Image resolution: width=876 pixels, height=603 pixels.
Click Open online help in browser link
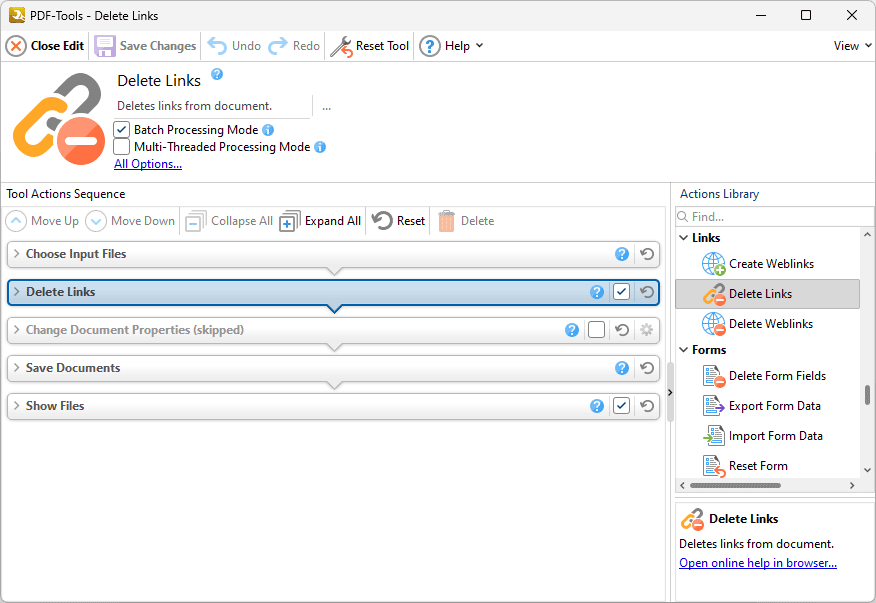click(758, 563)
